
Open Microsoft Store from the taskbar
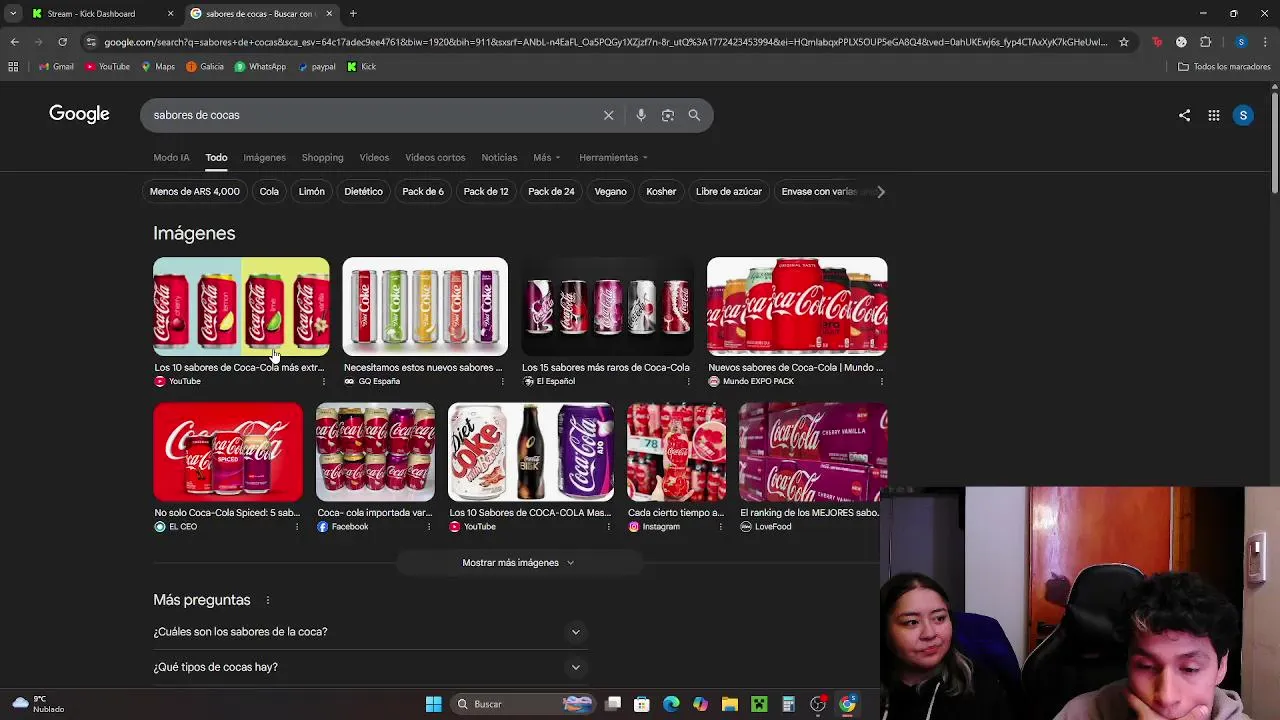click(642, 704)
